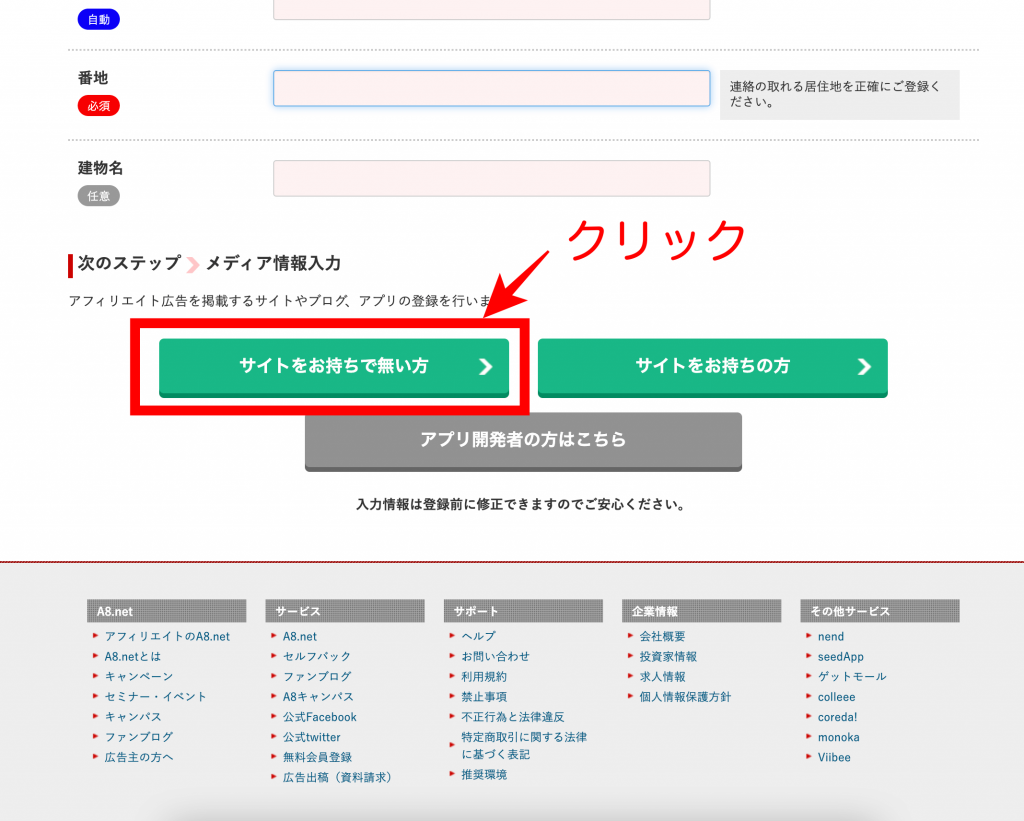Visit the 公式Facebook footer link
Image resolution: width=1024 pixels, height=821 pixels.
pos(319,717)
